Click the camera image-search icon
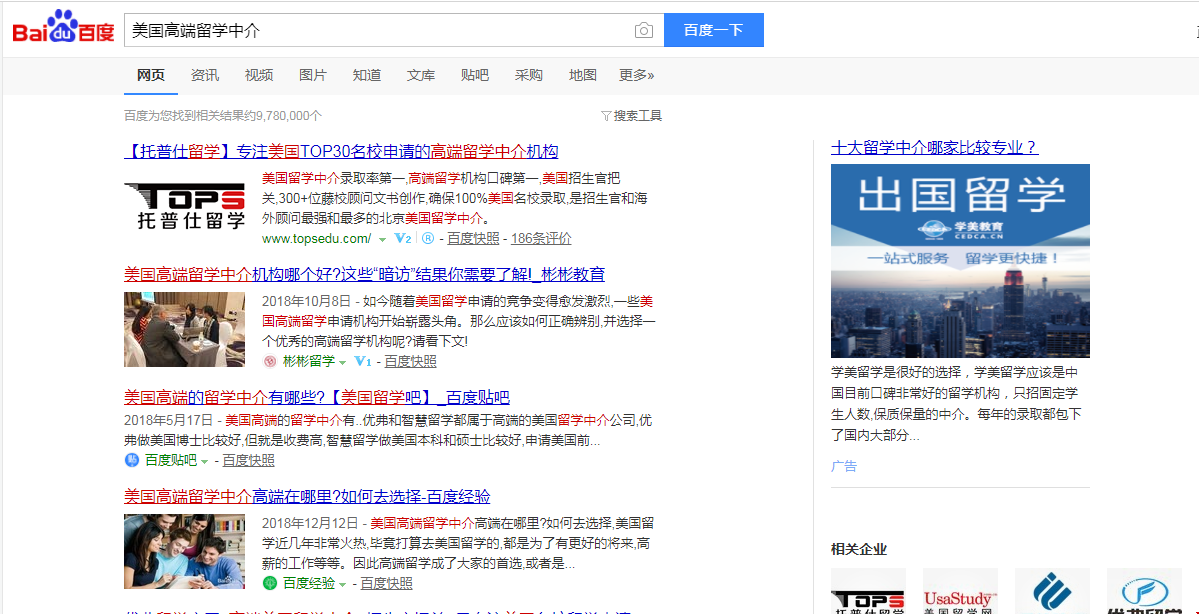Viewport: 1199px width, 614px height. tap(644, 31)
